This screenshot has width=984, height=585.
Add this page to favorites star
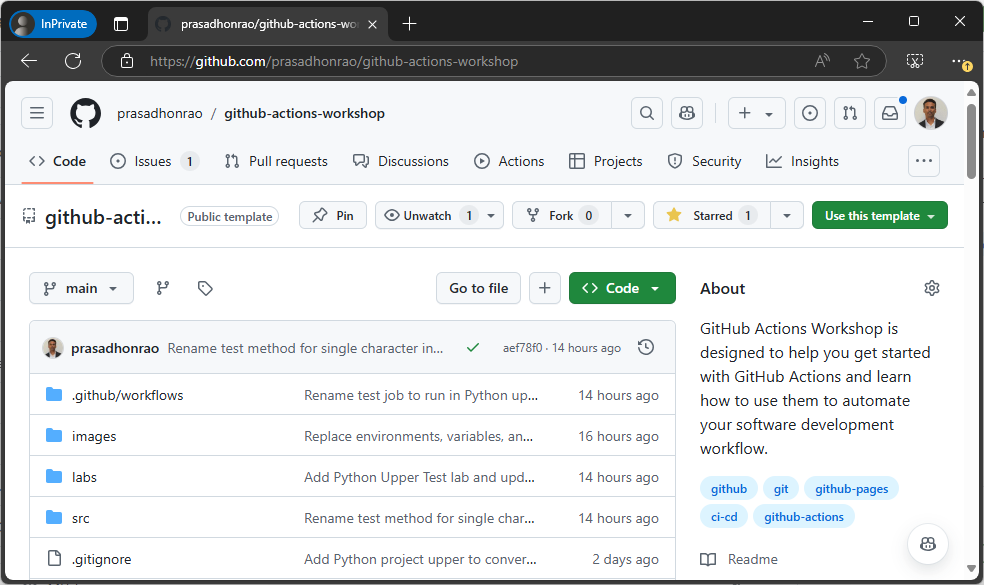click(x=862, y=61)
